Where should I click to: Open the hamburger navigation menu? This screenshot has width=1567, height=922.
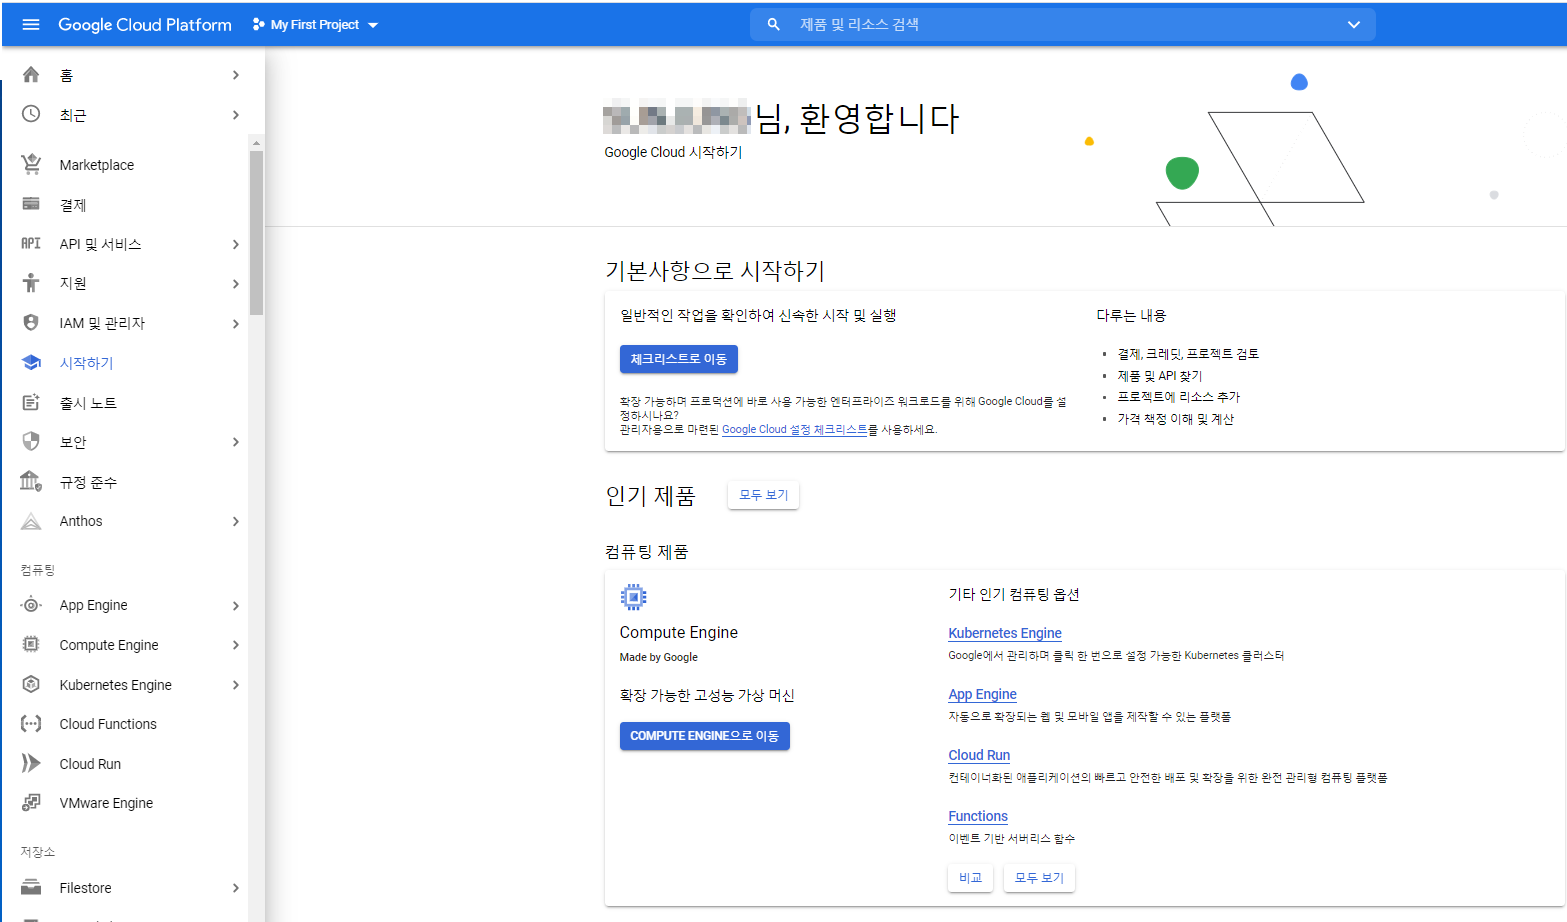point(31,24)
